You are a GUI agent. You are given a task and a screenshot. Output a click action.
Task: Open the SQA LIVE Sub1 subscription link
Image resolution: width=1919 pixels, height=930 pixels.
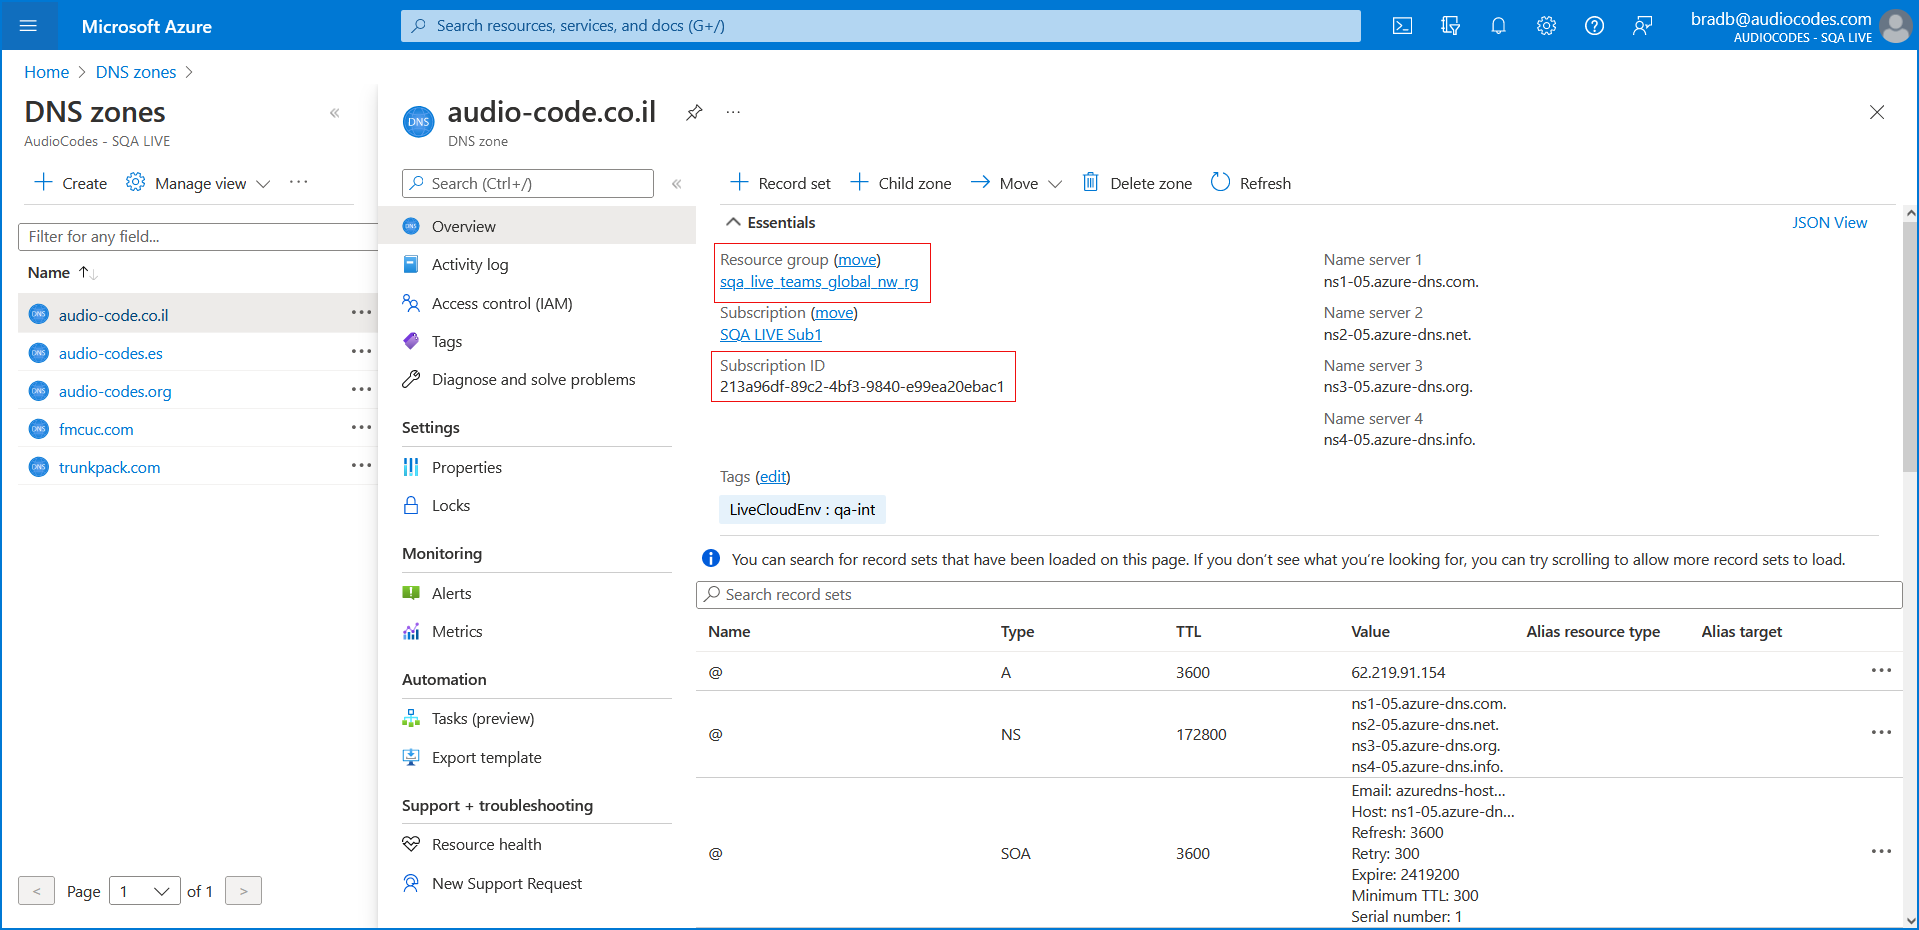(x=771, y=335)
